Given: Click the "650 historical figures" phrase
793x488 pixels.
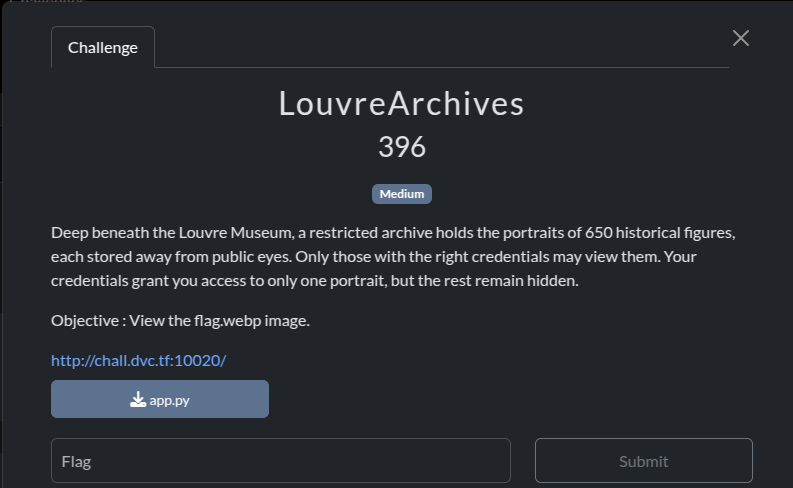Looking at the screenshot, I should tap(659, 233).
